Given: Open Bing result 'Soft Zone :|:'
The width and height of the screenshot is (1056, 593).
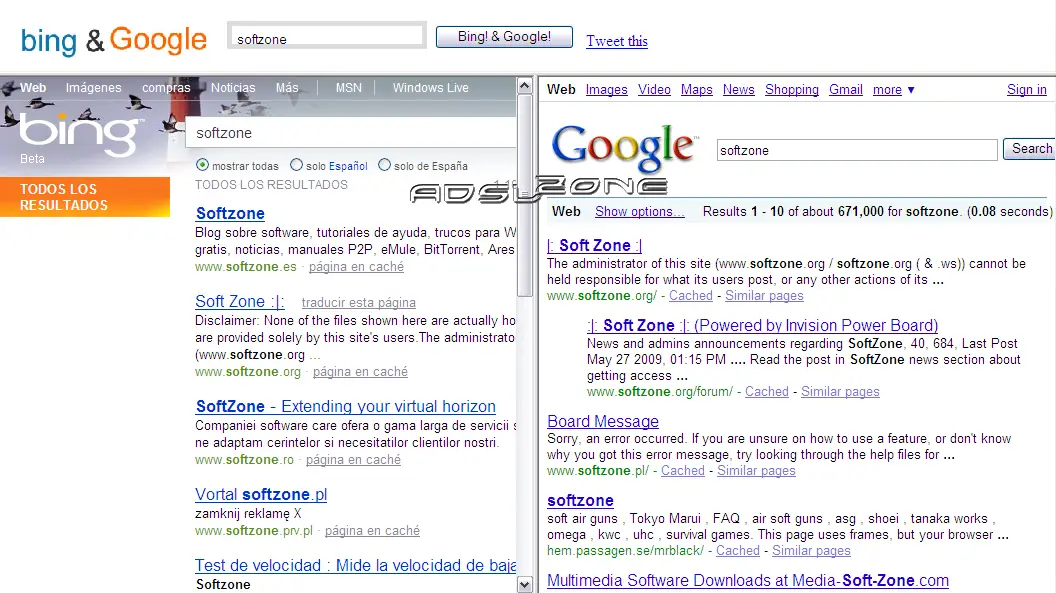Looking at the screenshot, I should pyautogui.click(x=240, y=302).
